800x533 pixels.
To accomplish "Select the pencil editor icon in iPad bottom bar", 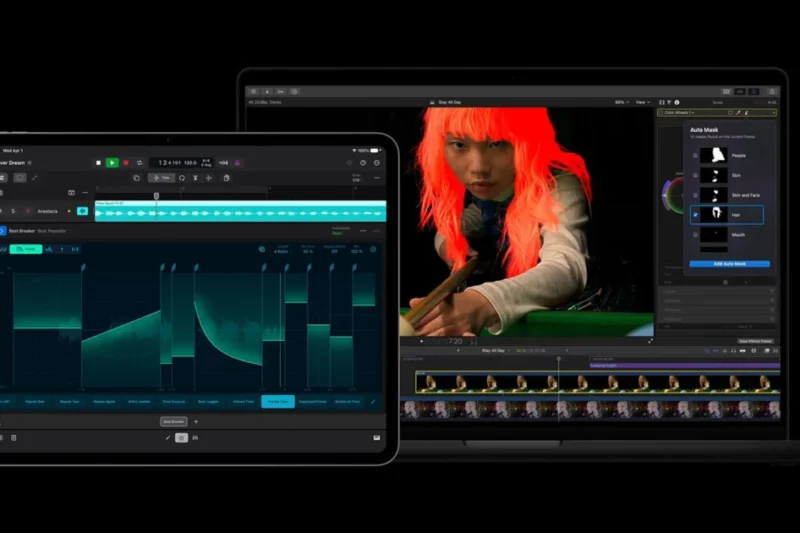I will click(x=167, y=438).
